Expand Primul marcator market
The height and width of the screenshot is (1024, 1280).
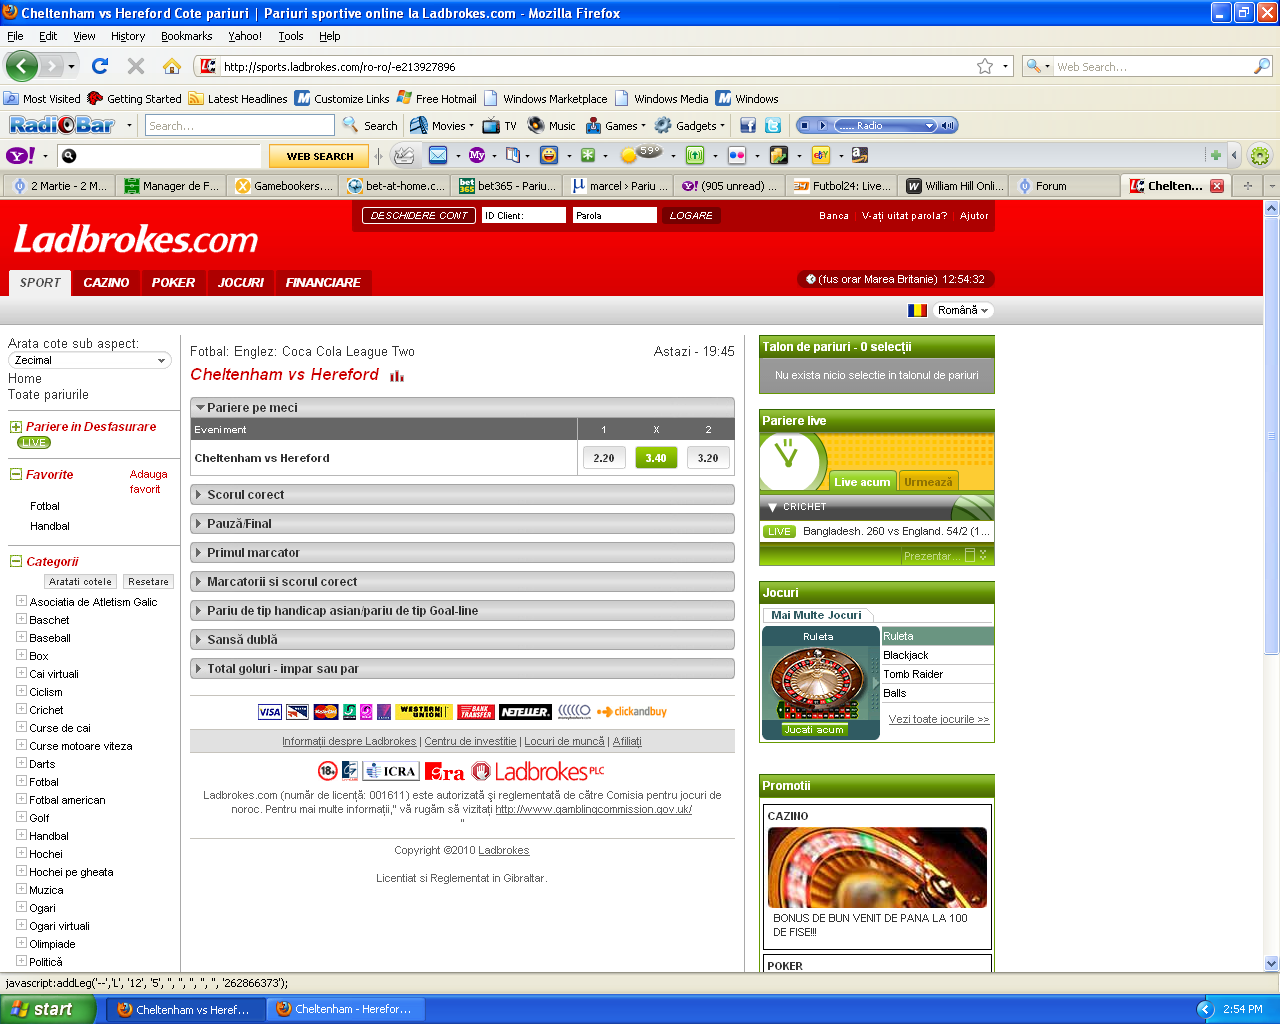pyautogui.click(x=462, y=553)
